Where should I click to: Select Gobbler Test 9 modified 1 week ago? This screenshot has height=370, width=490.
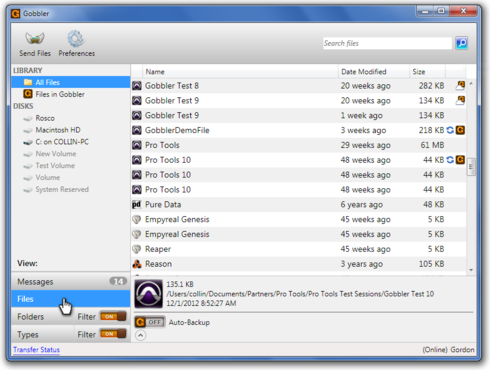298,115
